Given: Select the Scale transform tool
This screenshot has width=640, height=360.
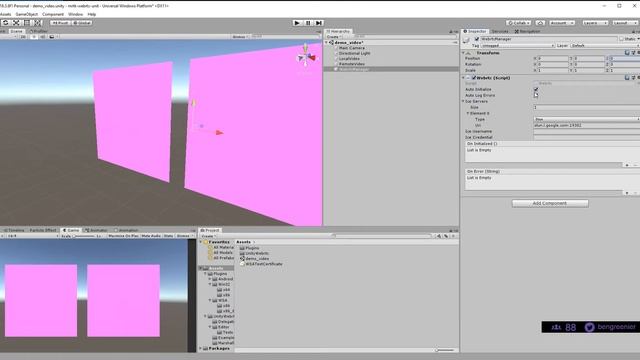Looking at the screenshot, I should tap(16, 23).
